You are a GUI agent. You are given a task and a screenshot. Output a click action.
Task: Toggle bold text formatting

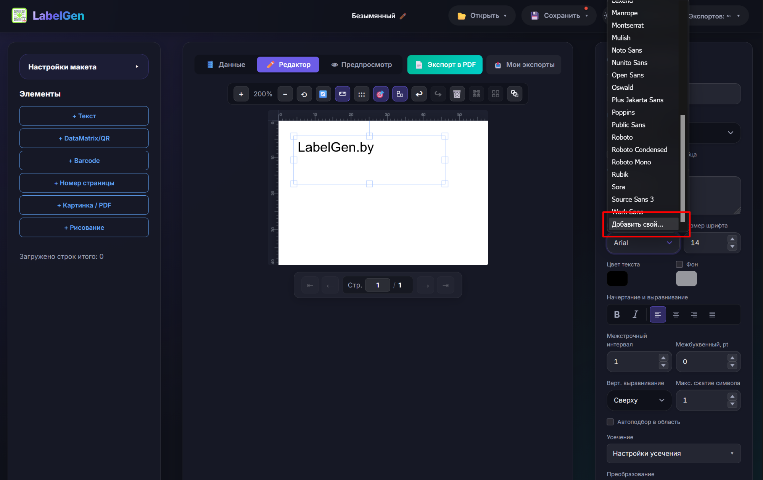pyautogui.click(x=617, y=314)
